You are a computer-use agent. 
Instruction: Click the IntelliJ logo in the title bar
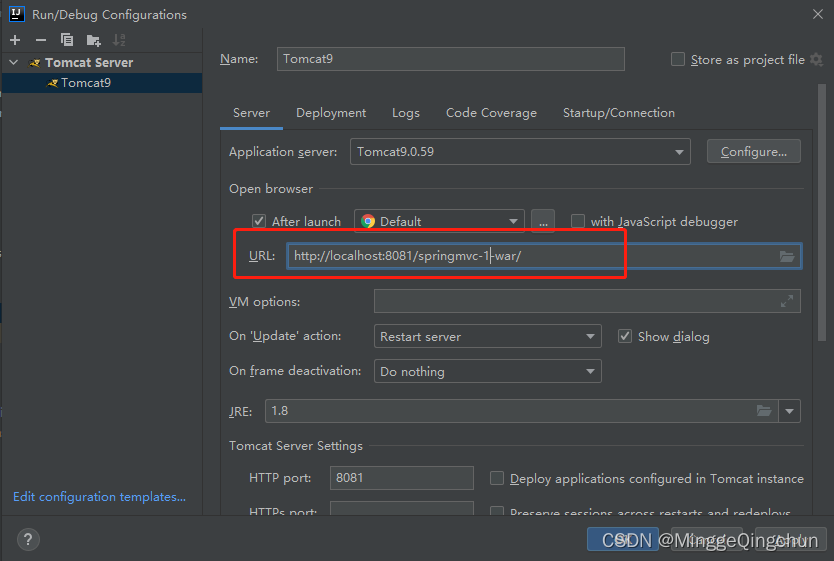17,14
